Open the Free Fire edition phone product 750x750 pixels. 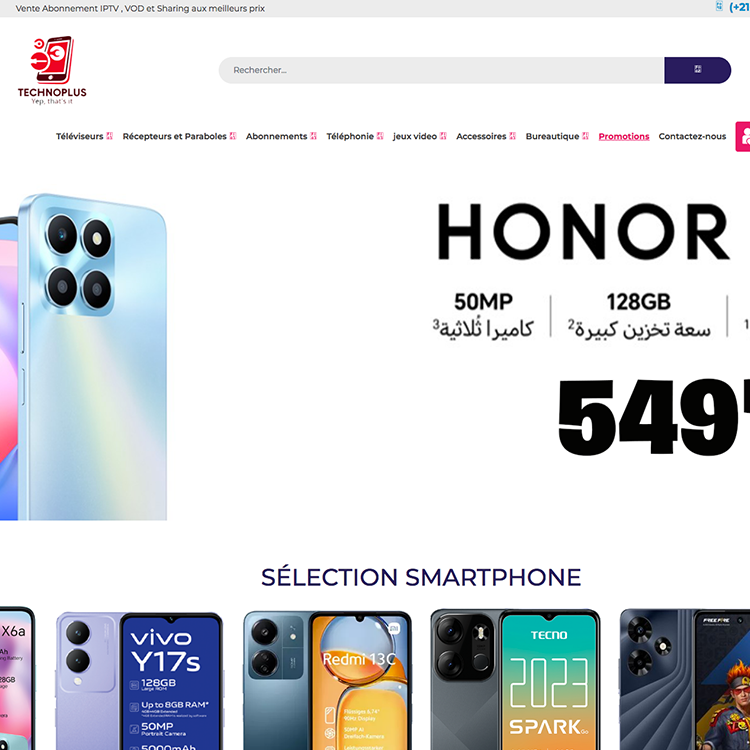(x=684, y=679)
